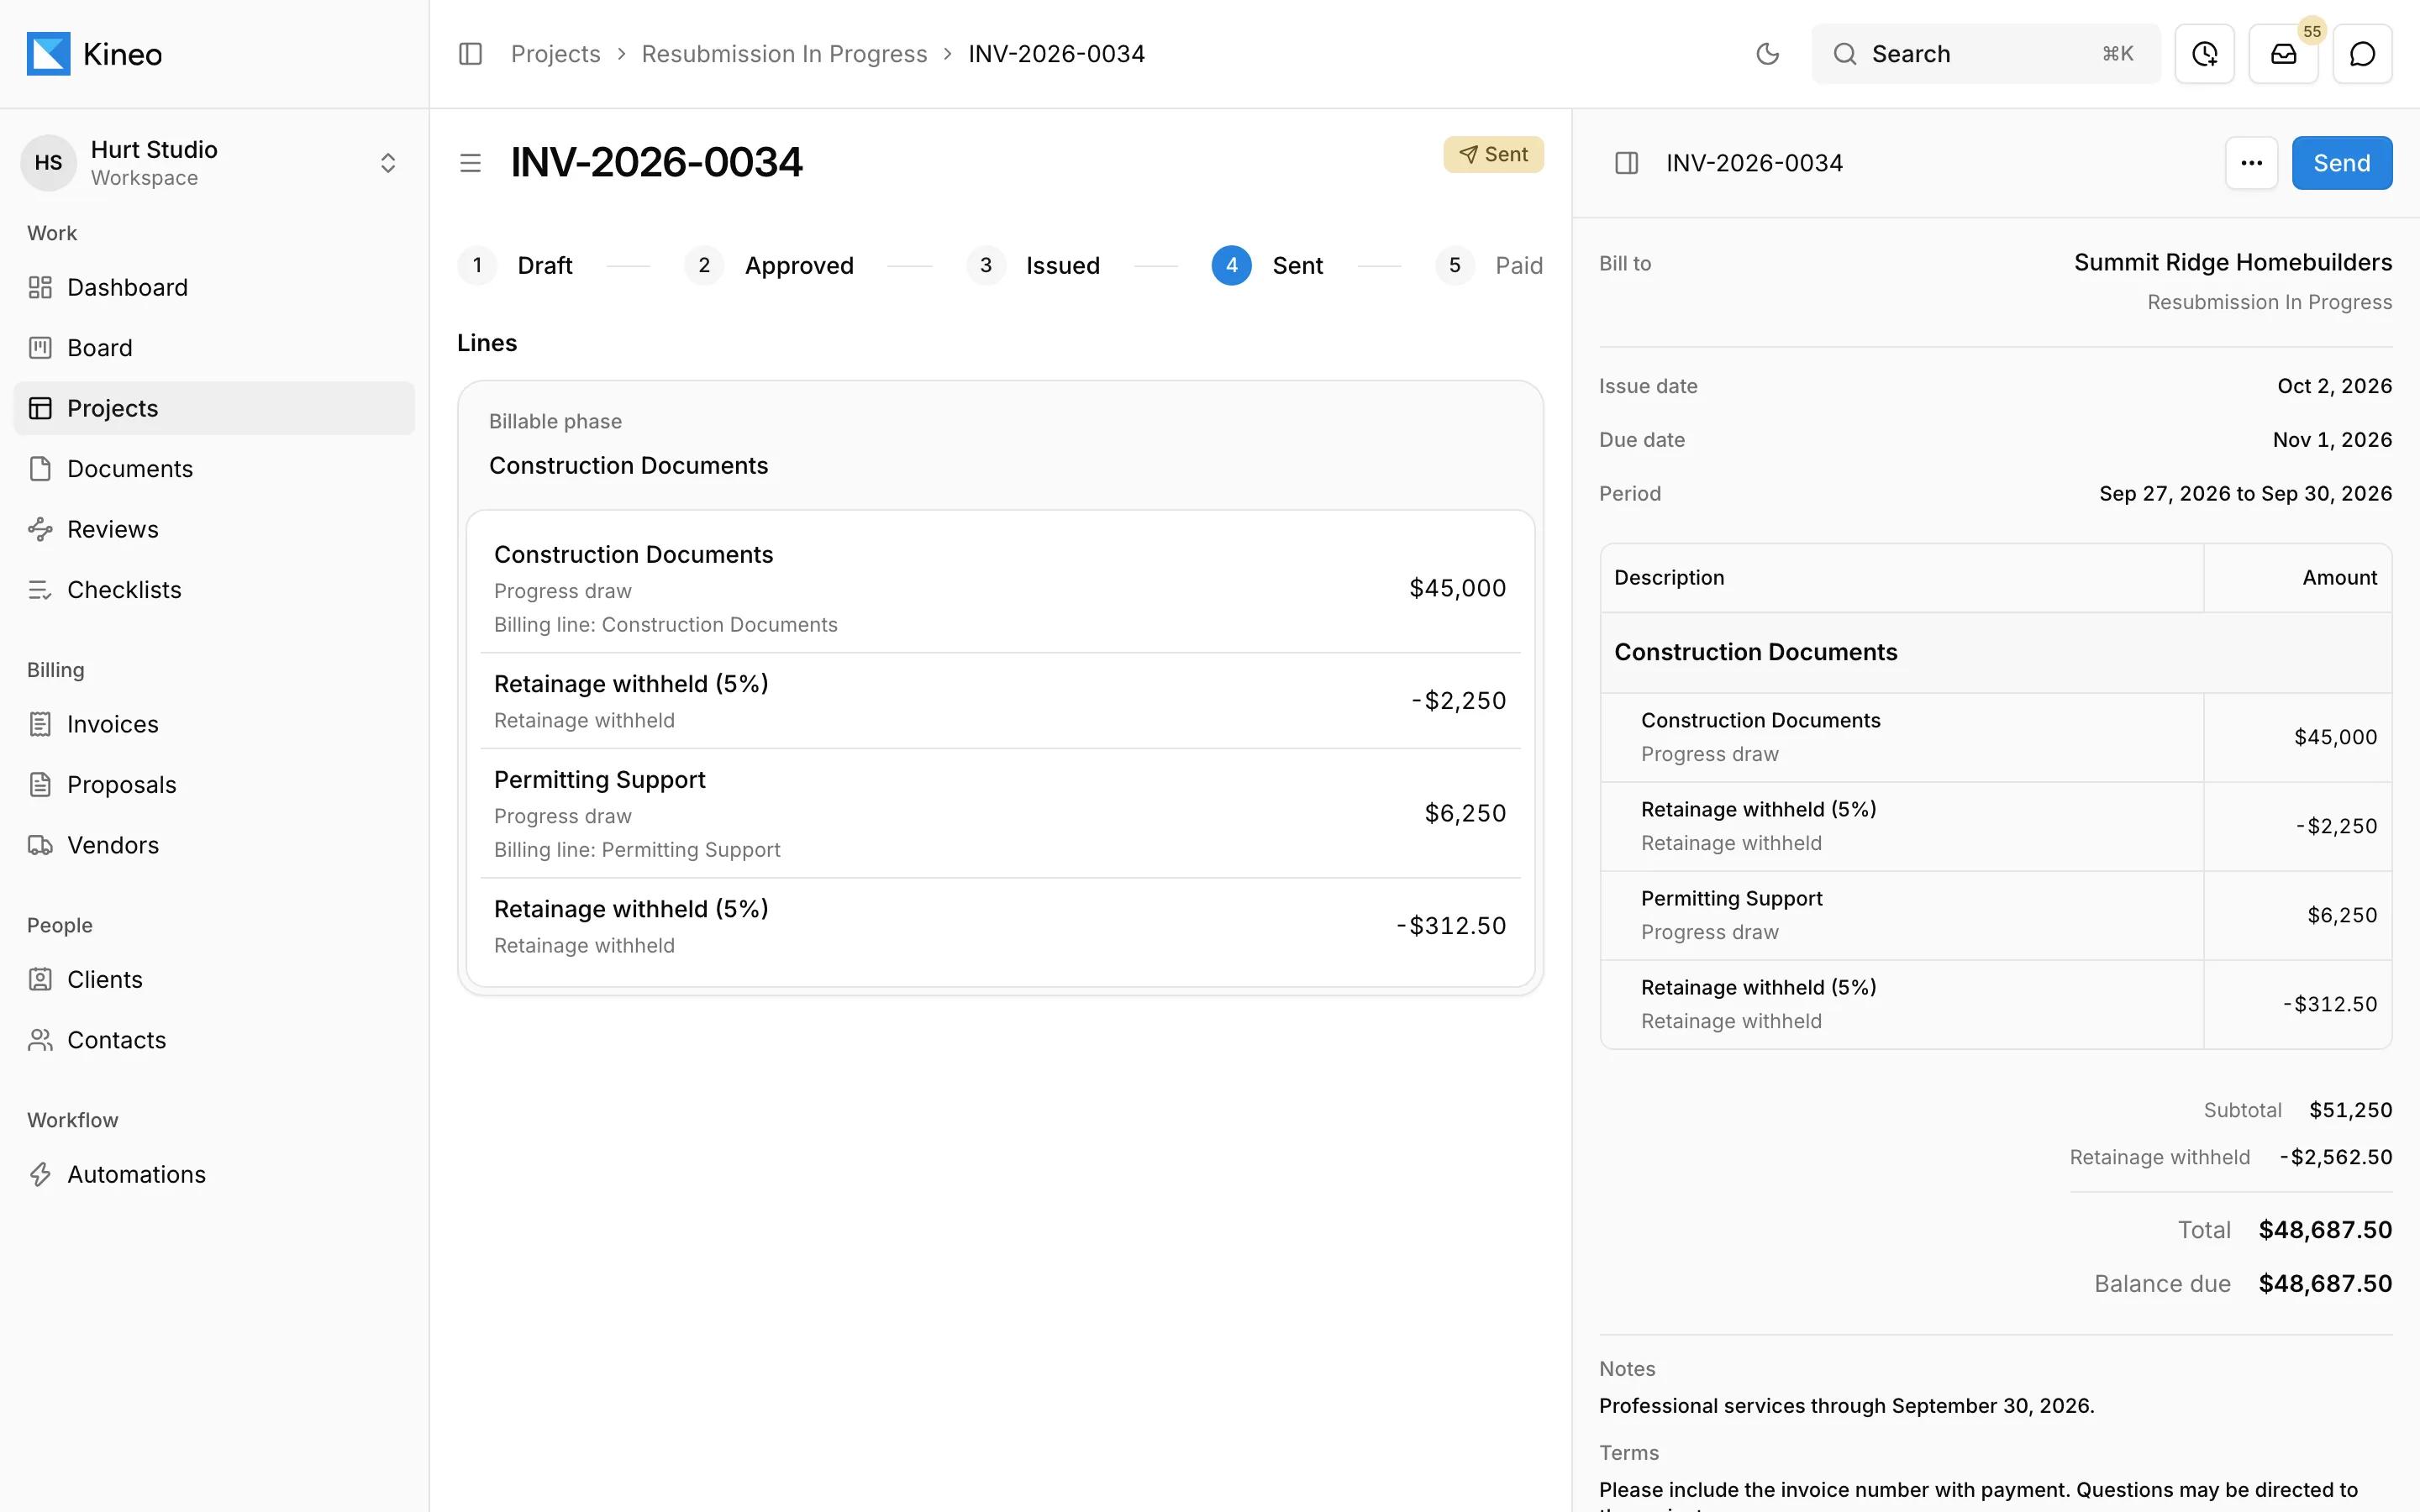Click the Resubmission In Progress project label under Bill to
2420x1512 pixels.
click(2269, 302)
